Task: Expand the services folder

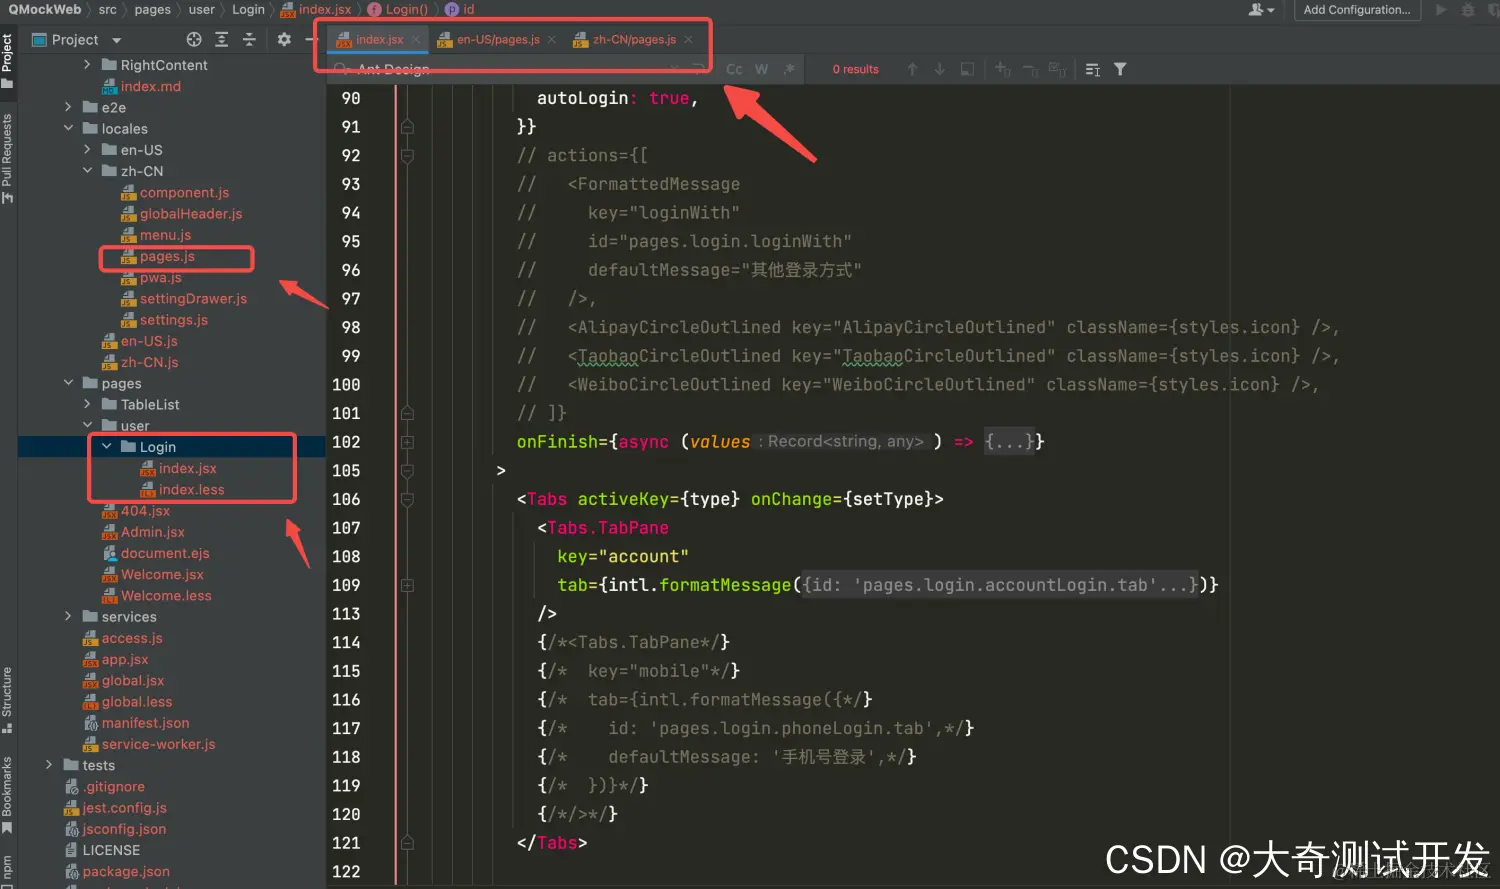Action: 68,616
